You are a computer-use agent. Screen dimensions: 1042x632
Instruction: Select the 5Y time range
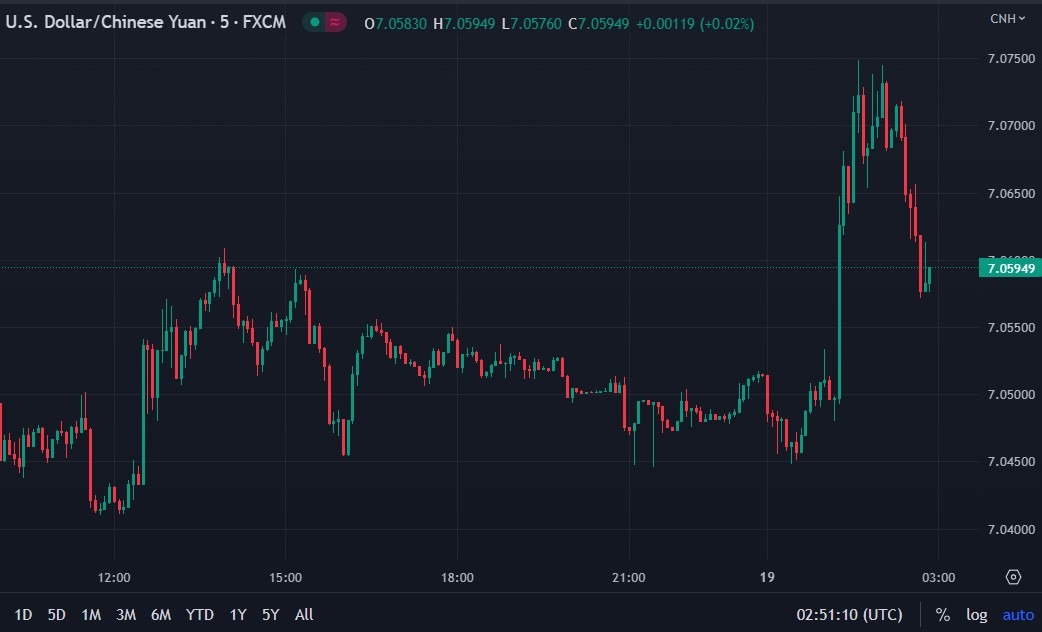tap(270, 615)
